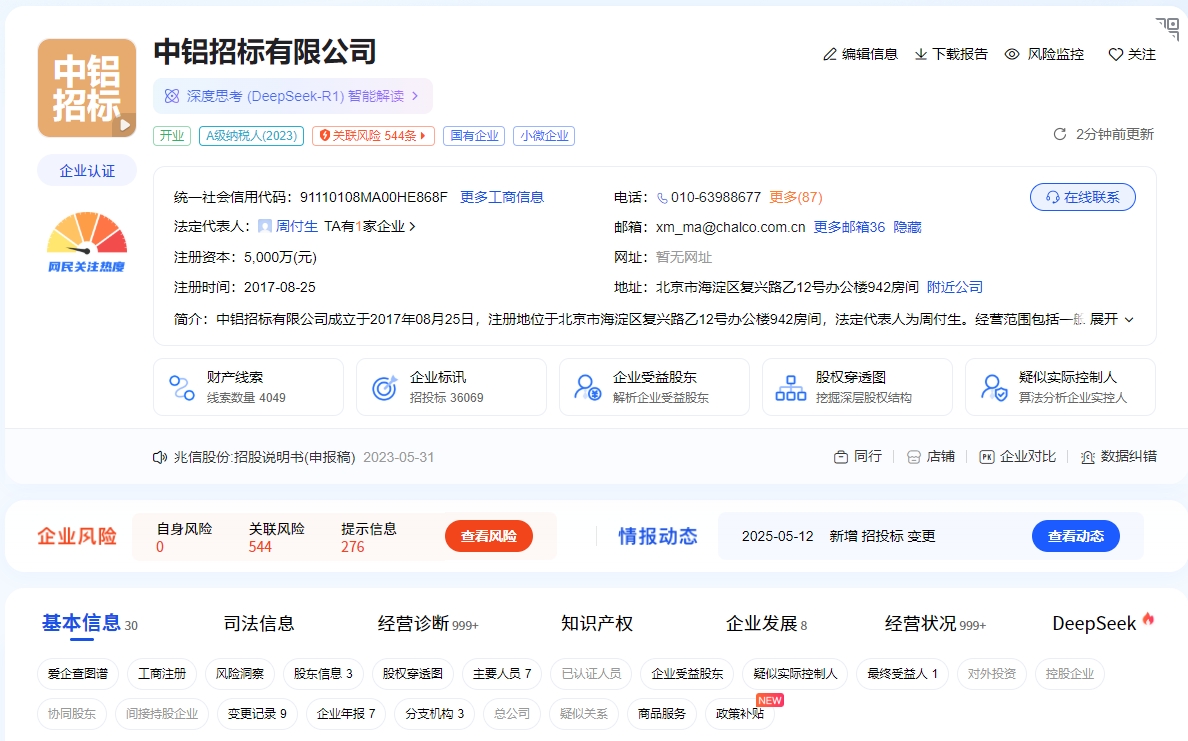Click the QR code corner icon
Viewport: 1188px width, 741px height.
(x=1168, y=28)
